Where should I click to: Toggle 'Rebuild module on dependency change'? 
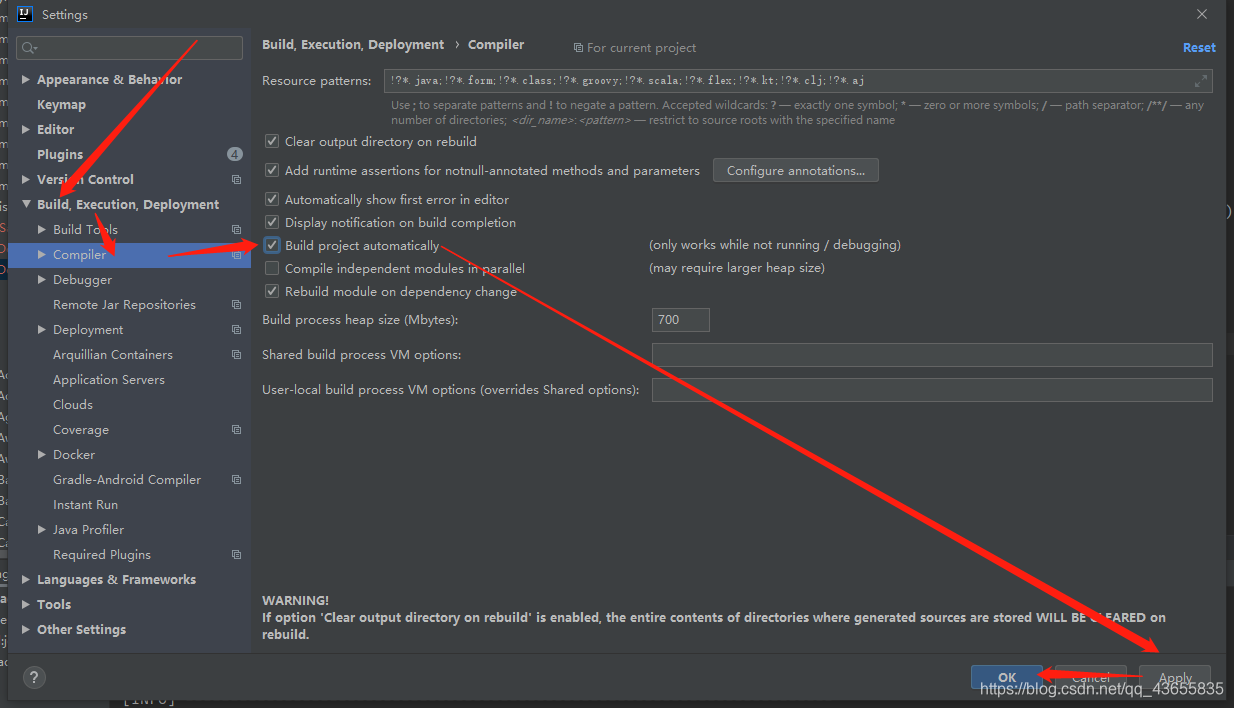click(272, 291)
